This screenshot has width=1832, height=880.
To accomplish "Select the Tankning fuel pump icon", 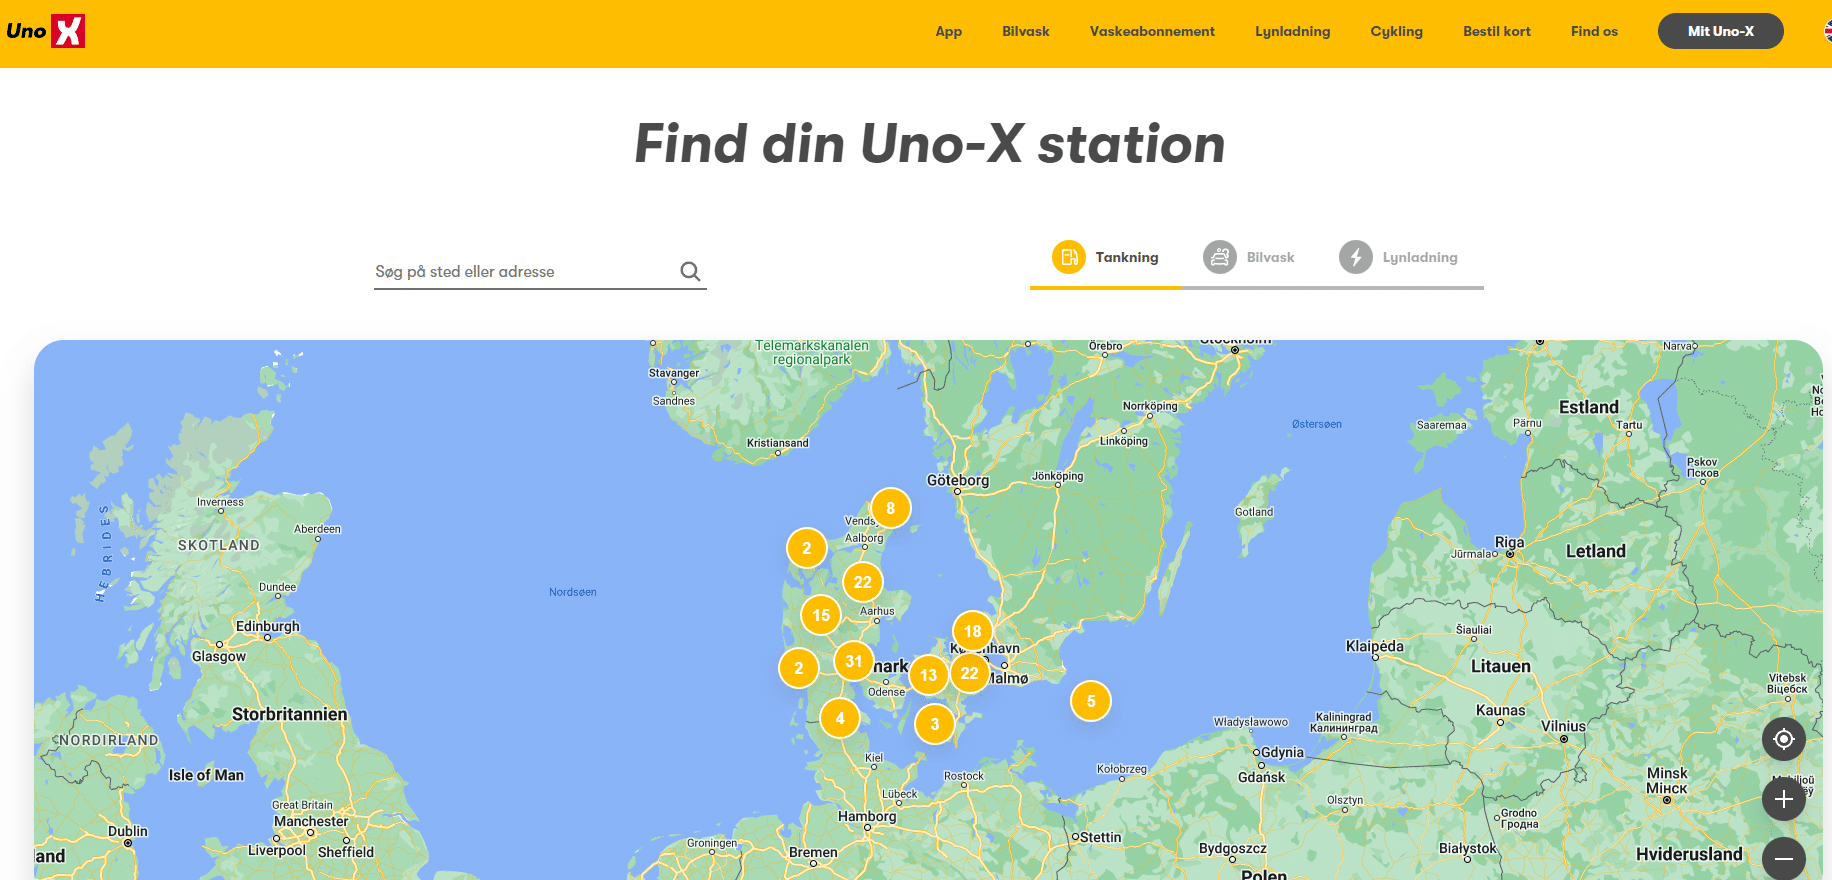I will 1068,257.
